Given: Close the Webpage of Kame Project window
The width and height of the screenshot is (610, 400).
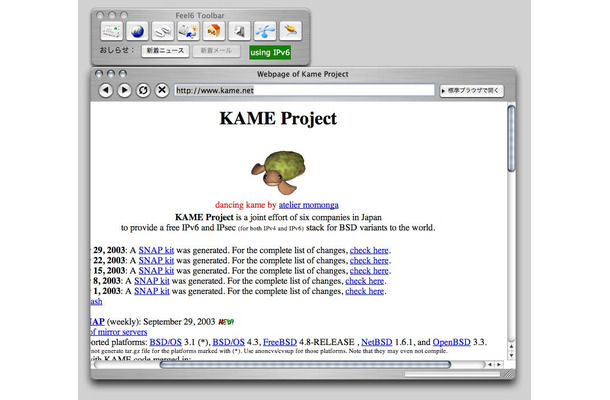Looking at the screenshot, I should click(99, 74).
